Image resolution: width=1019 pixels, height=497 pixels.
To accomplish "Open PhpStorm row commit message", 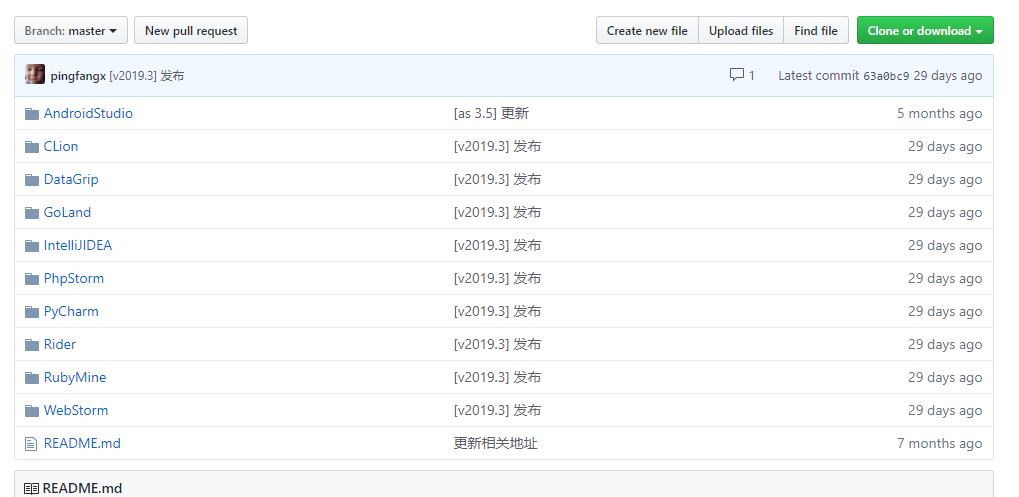I will (x=497, y=279).
